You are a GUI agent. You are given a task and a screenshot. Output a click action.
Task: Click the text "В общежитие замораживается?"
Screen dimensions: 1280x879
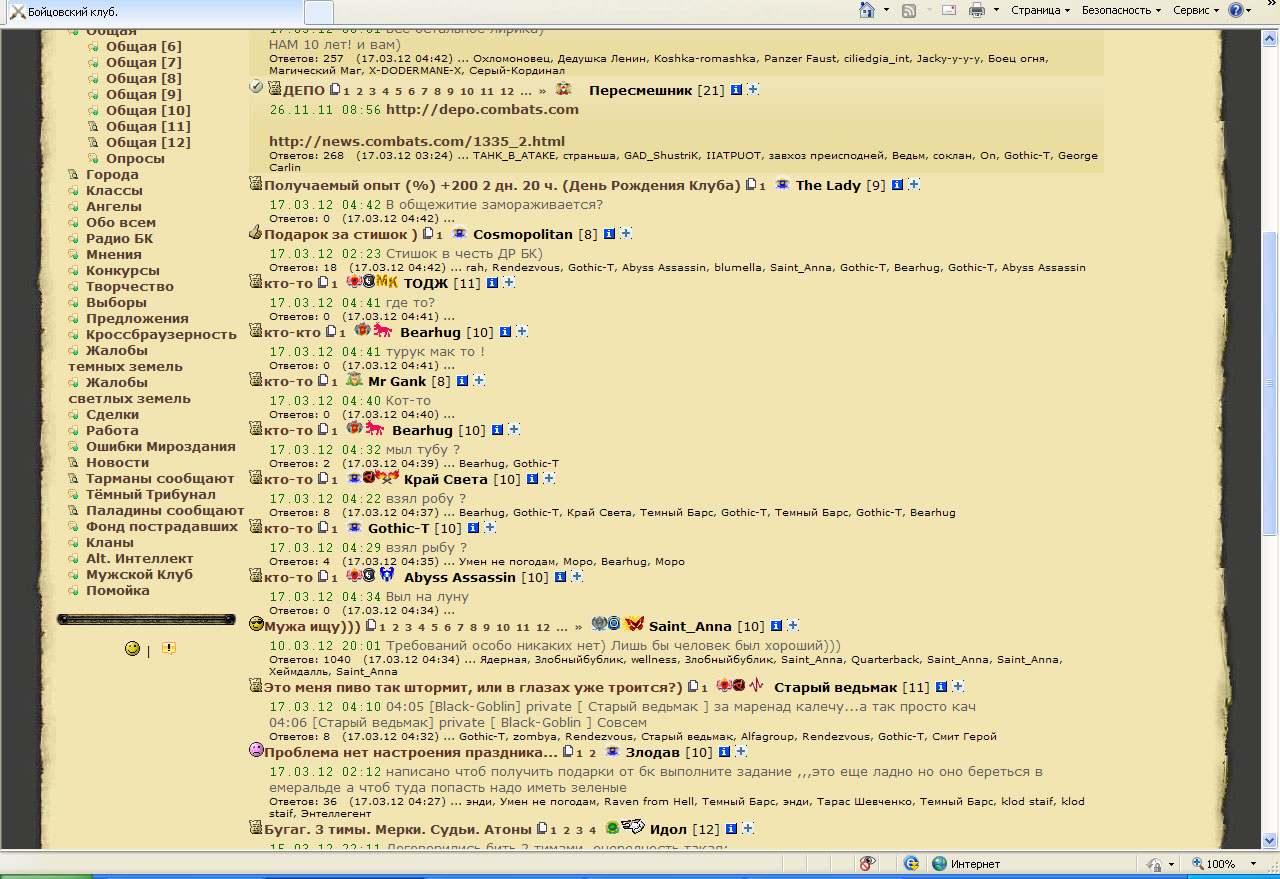[x=494, y=204]
